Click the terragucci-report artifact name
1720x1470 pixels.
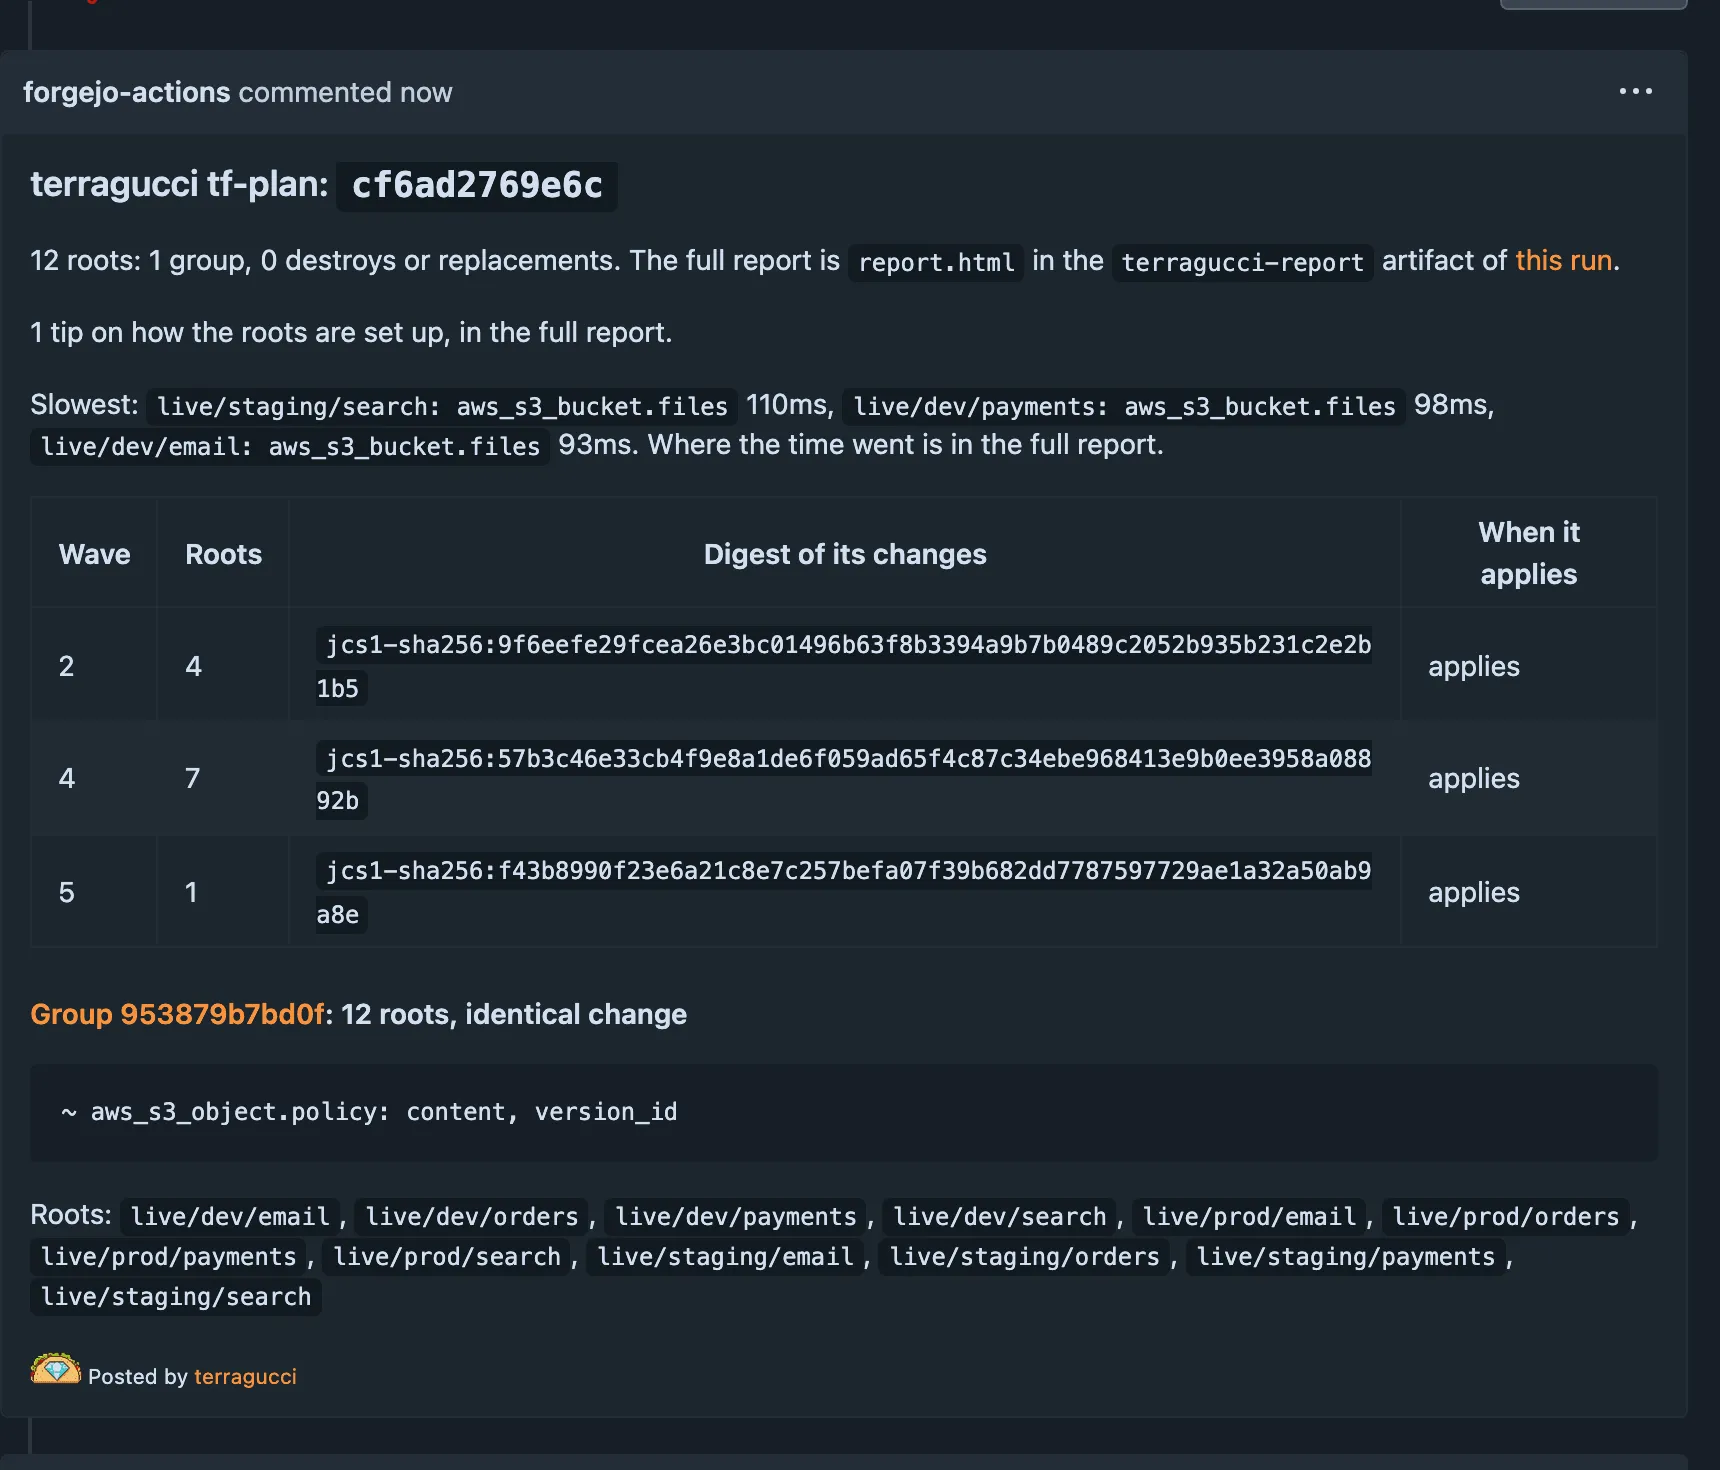click(x=1242, y=263)
